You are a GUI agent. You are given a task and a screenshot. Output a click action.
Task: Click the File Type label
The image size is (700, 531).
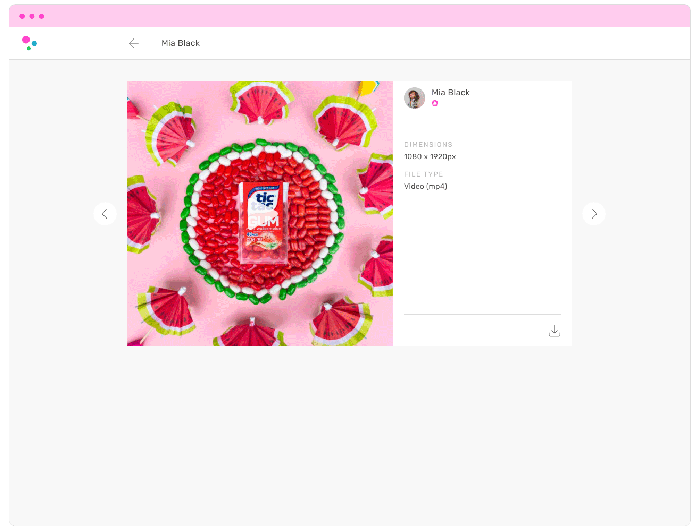point(423,174)
